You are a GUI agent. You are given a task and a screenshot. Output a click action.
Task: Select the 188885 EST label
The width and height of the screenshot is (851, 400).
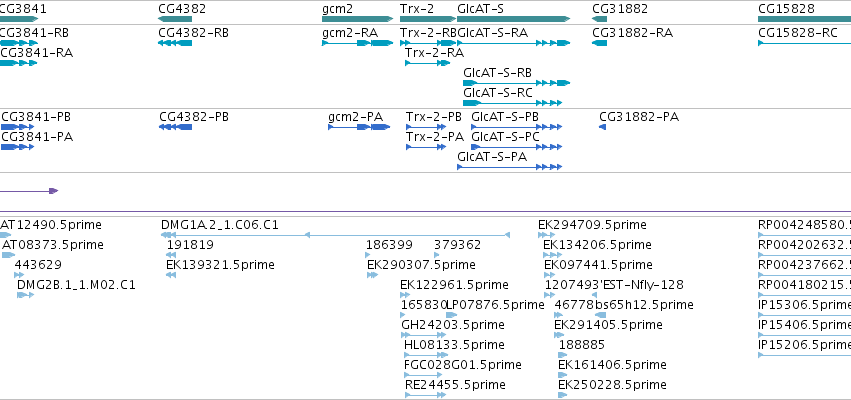(x=582, y=345)
